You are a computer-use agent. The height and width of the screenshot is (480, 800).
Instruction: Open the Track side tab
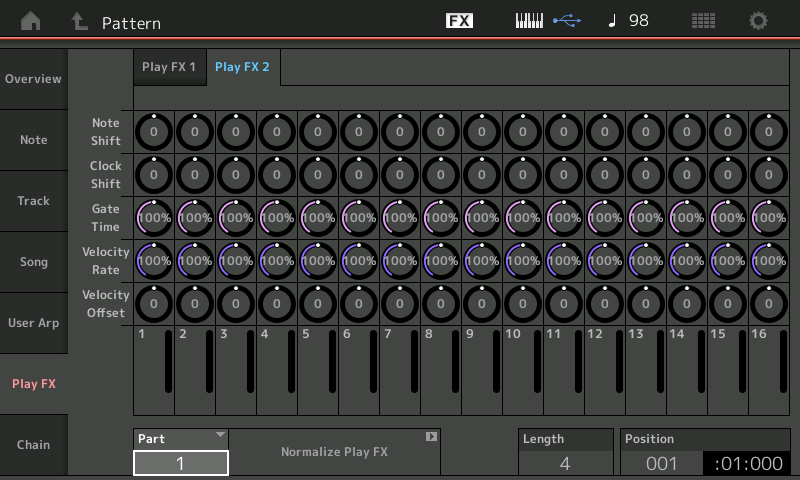[x=34, y=201]
